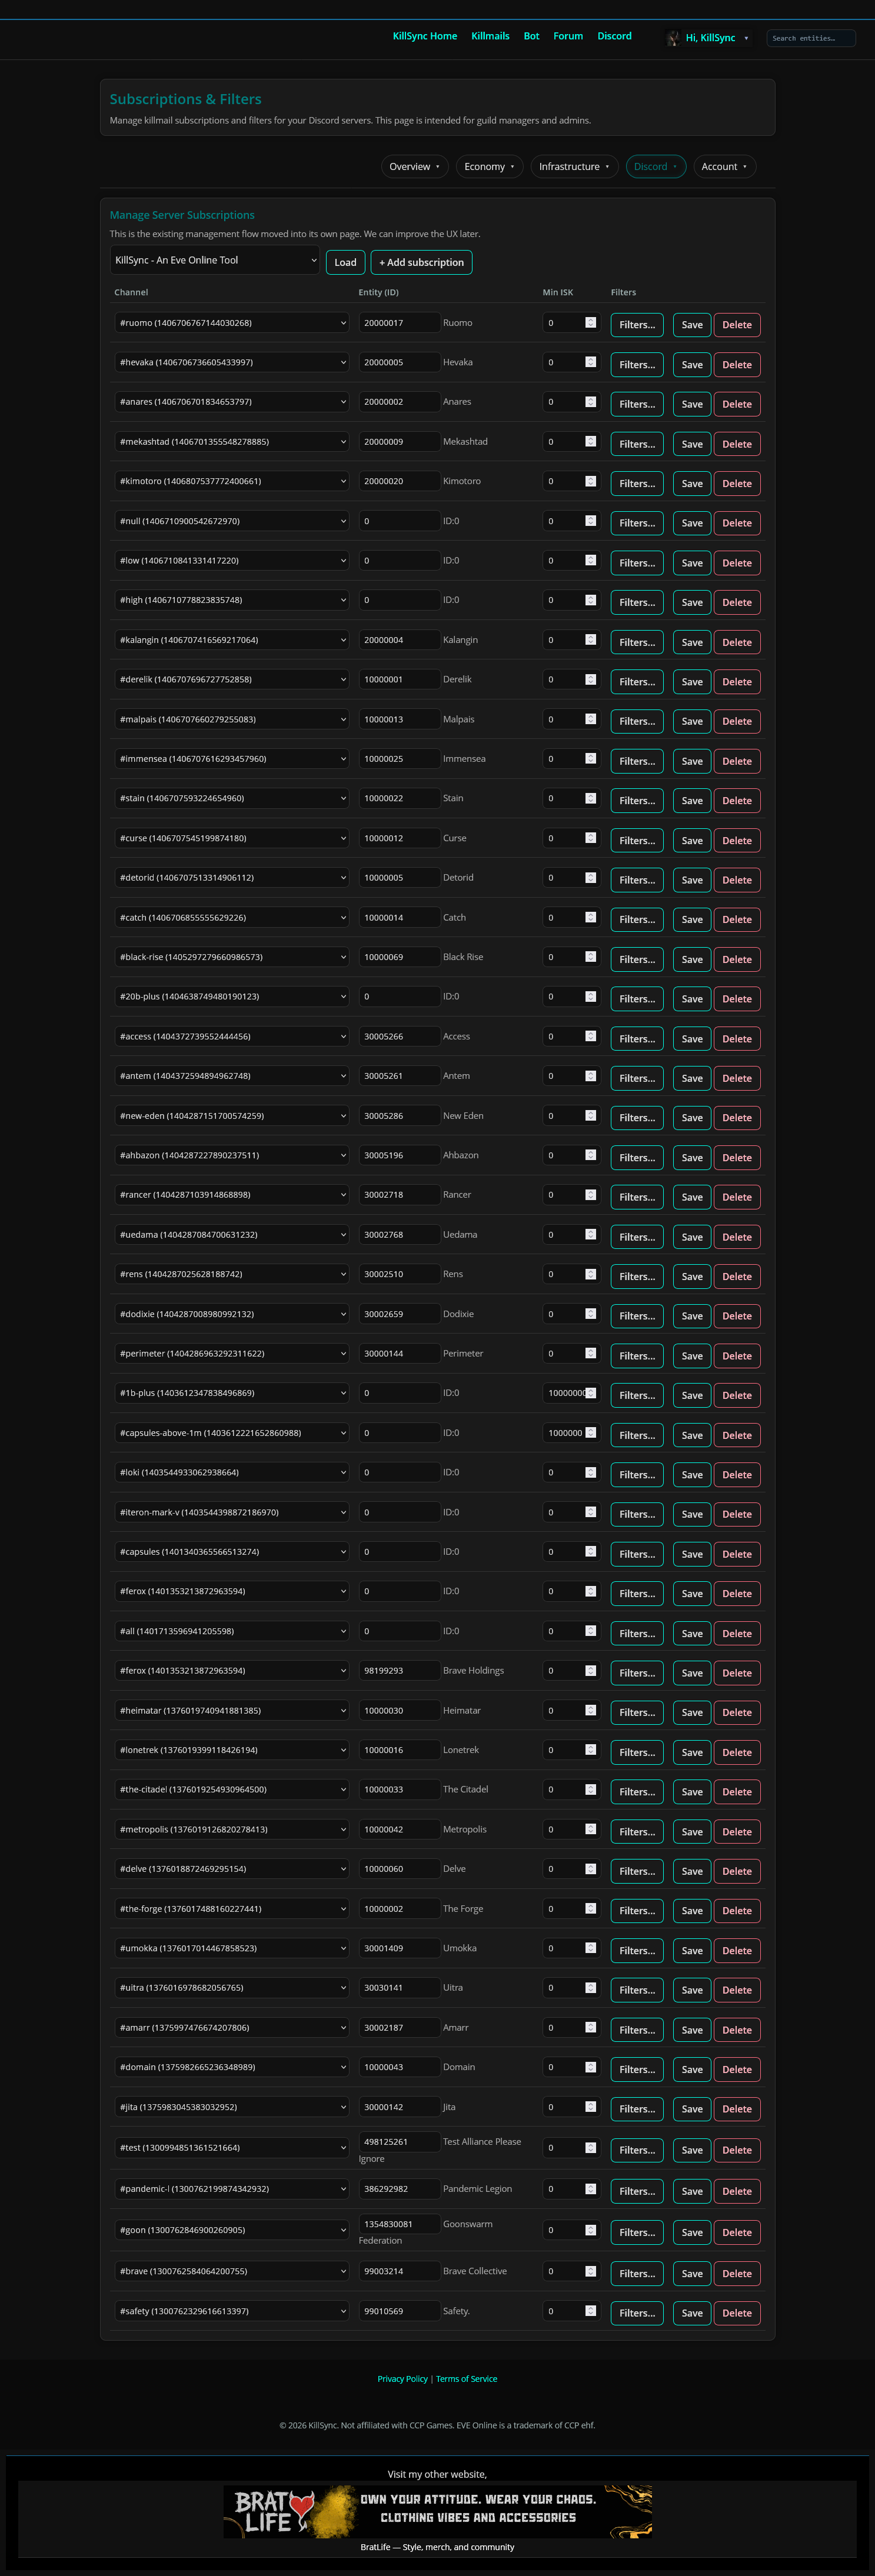This screenshot has height=2576, width=875.
Task: Open the Account navigation menu
Action: point(724,167)
